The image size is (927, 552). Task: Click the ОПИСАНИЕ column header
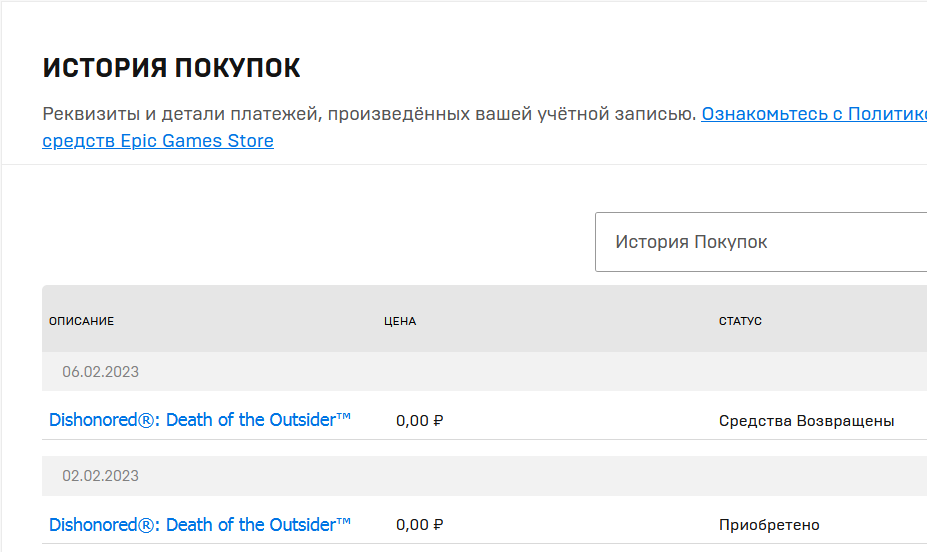(x=82, y=321)
